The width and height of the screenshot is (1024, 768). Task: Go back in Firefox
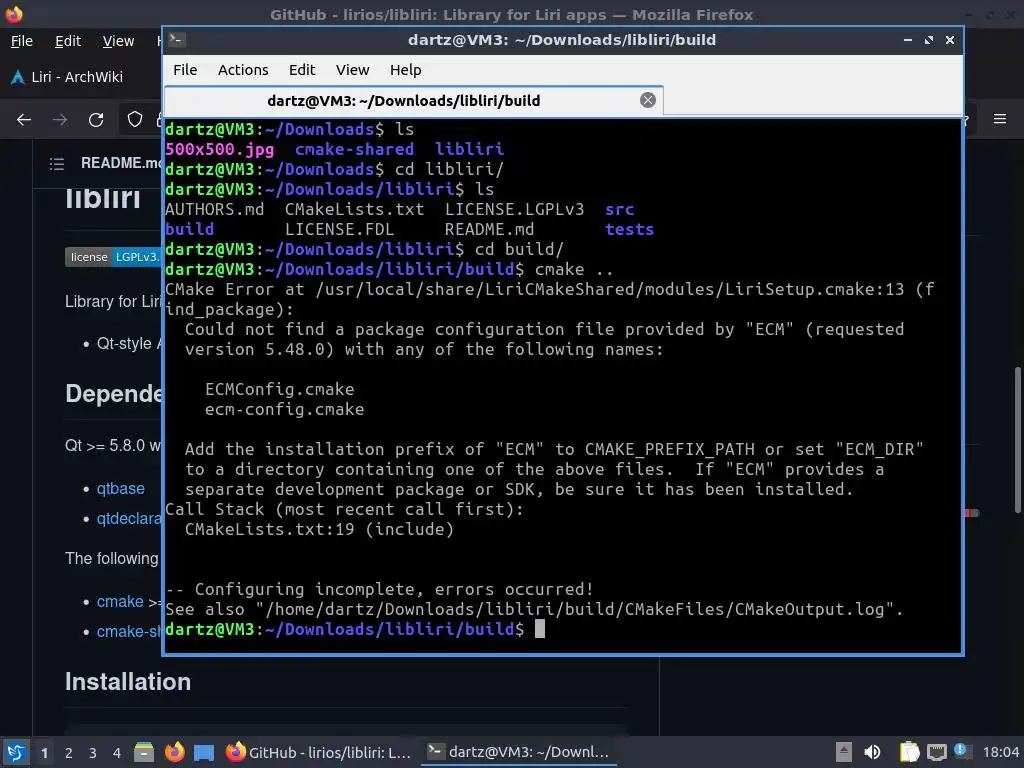pyautogui.click(x=24, y=120)
